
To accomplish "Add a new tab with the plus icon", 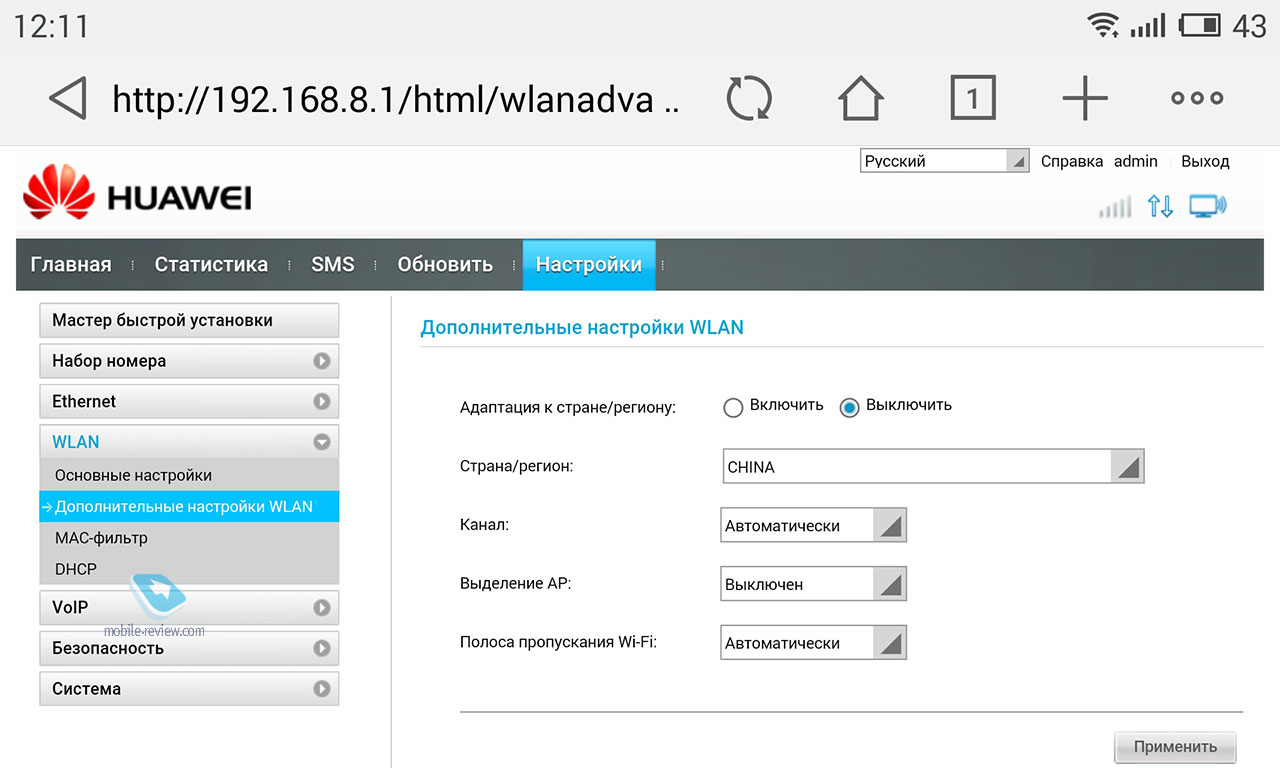I will coord(1085,99).
